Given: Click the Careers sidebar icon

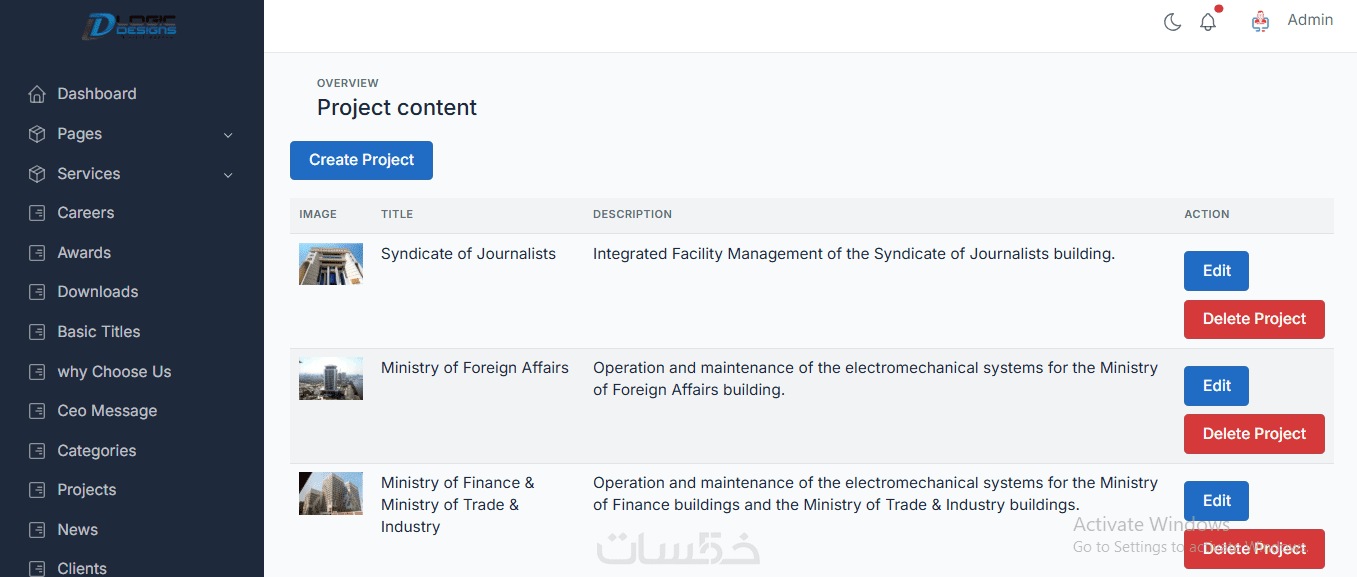Looking at the screenshot, I should [x=37, y=213].
